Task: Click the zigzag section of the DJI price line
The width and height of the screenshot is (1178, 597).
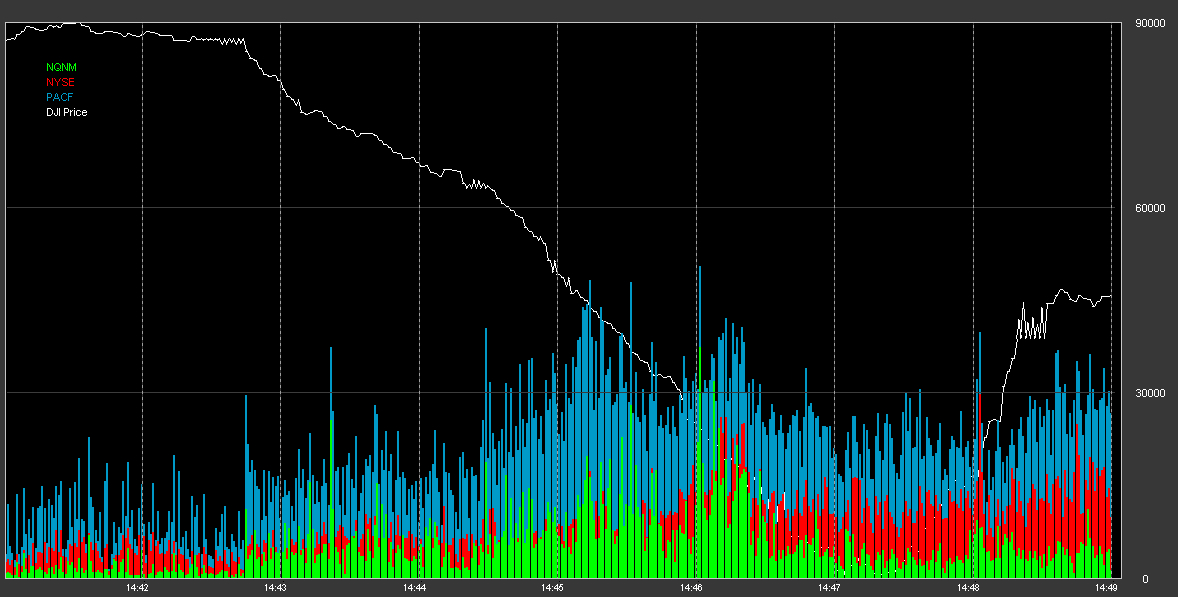Action: coord(1032,325)
